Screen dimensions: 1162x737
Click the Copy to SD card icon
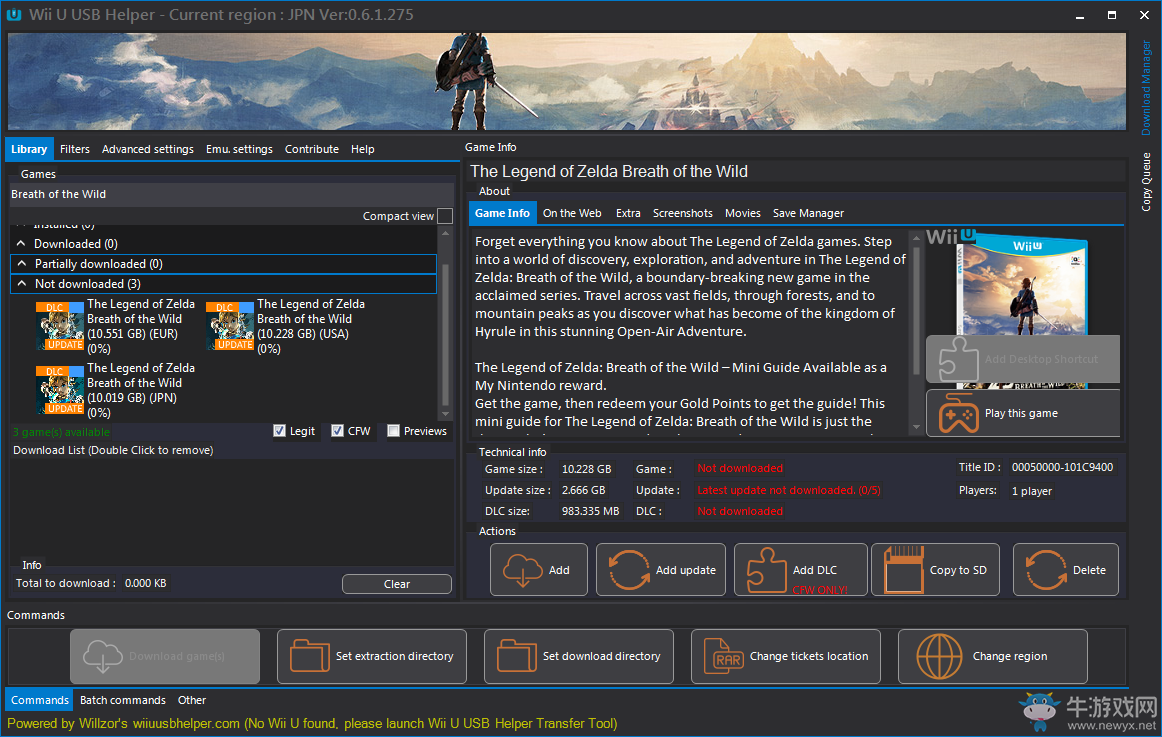[x=903, y=570]
